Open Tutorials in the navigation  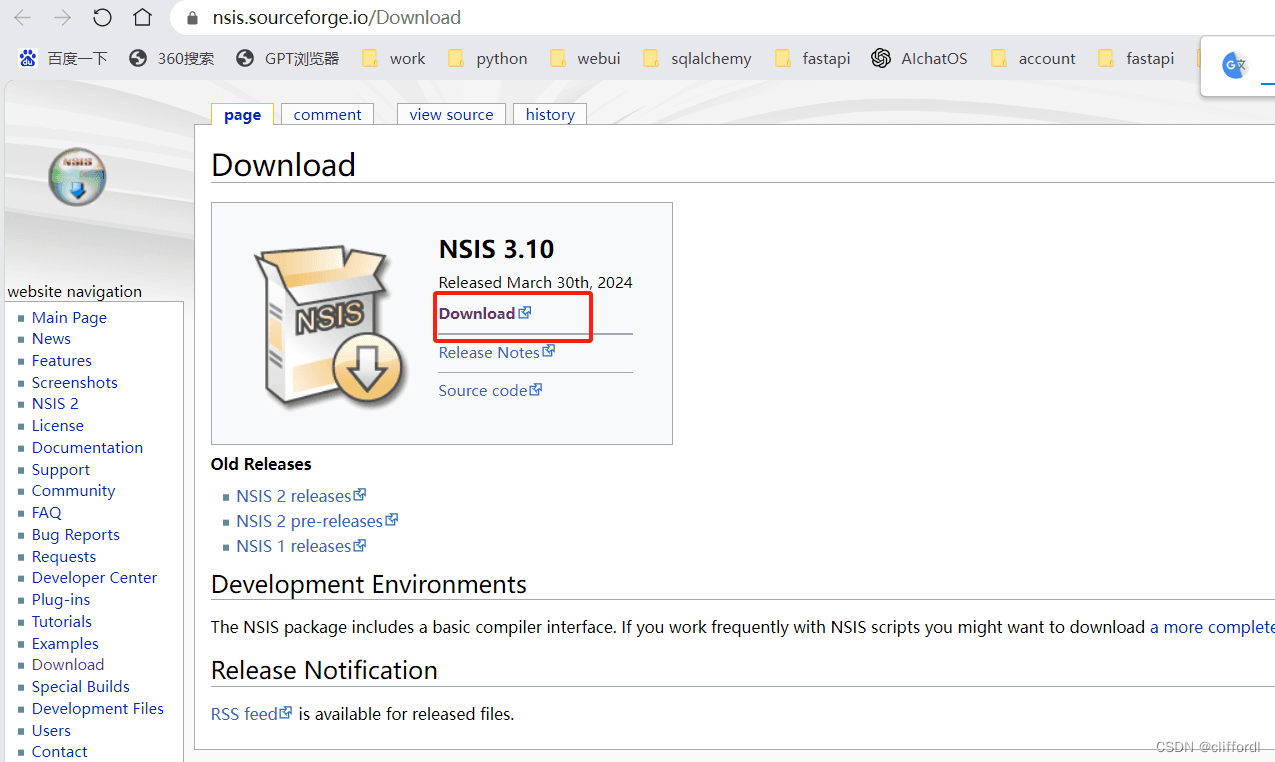tap(62, 622)
